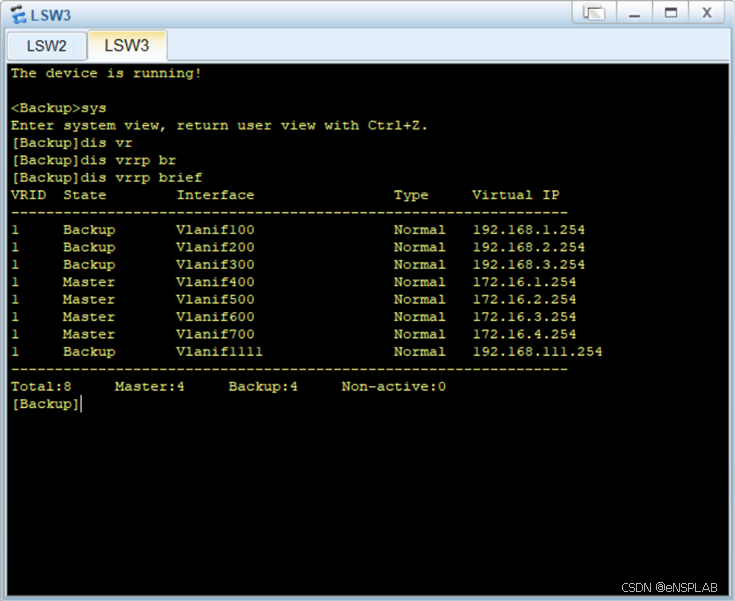Click the Virtual IP column header
Image resolution: width=735 pixels, height=601 pixels.
pyautogui.click(x=516, y=195)
